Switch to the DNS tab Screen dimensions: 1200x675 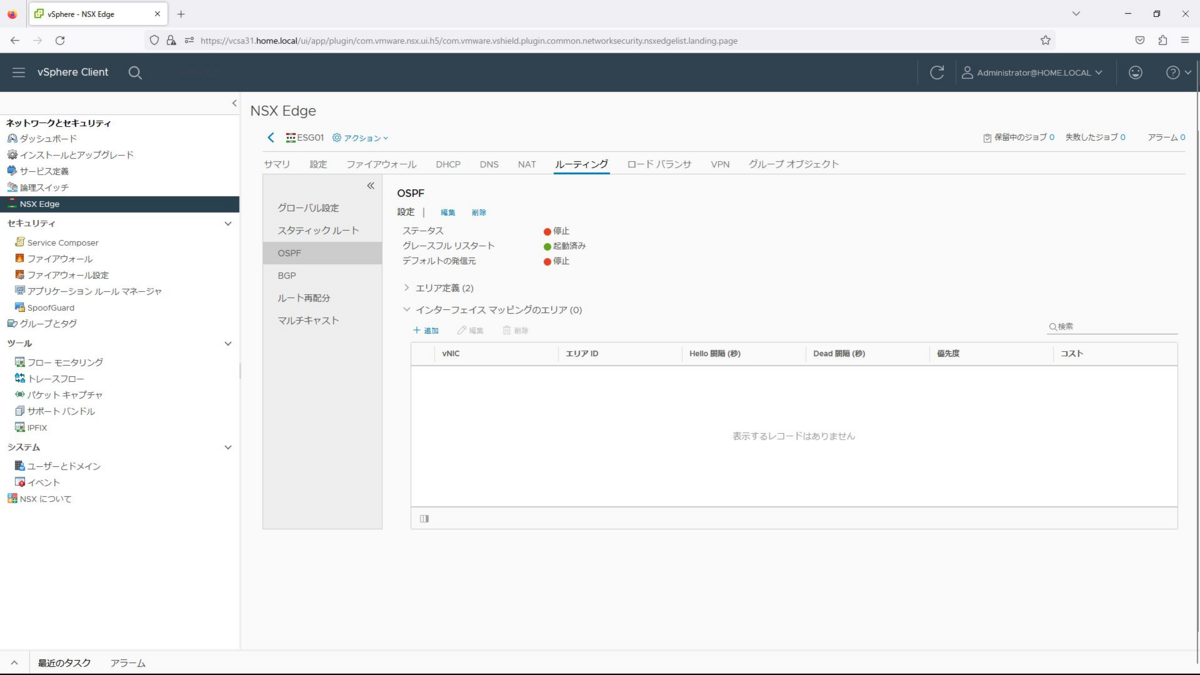(489, 164)
